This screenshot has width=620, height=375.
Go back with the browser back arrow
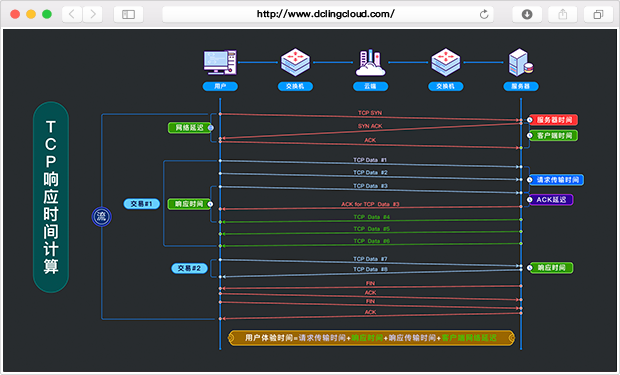point(72,15)
